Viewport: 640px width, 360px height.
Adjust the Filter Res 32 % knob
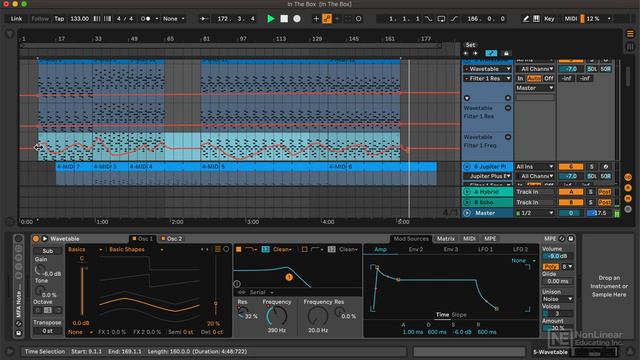coord(242,312)
